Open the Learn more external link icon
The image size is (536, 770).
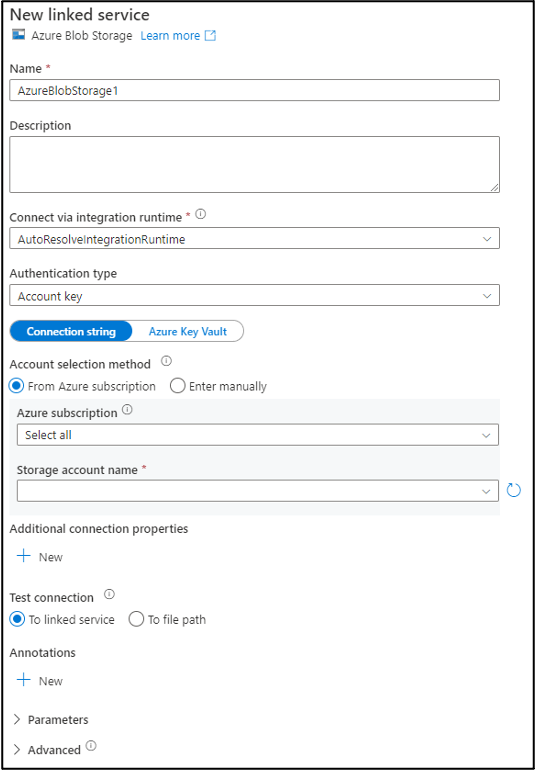(210, 36)
